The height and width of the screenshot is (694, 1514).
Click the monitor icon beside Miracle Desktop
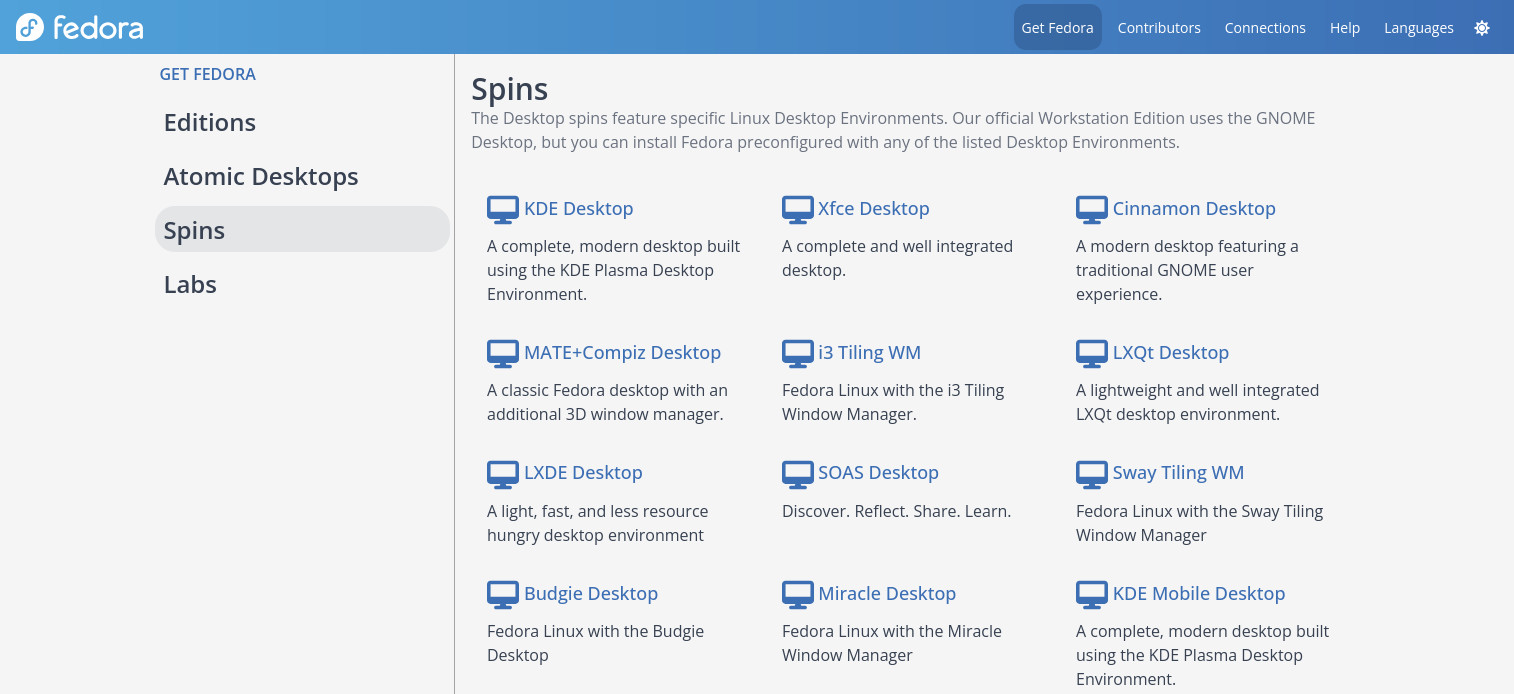pos(797,594)
